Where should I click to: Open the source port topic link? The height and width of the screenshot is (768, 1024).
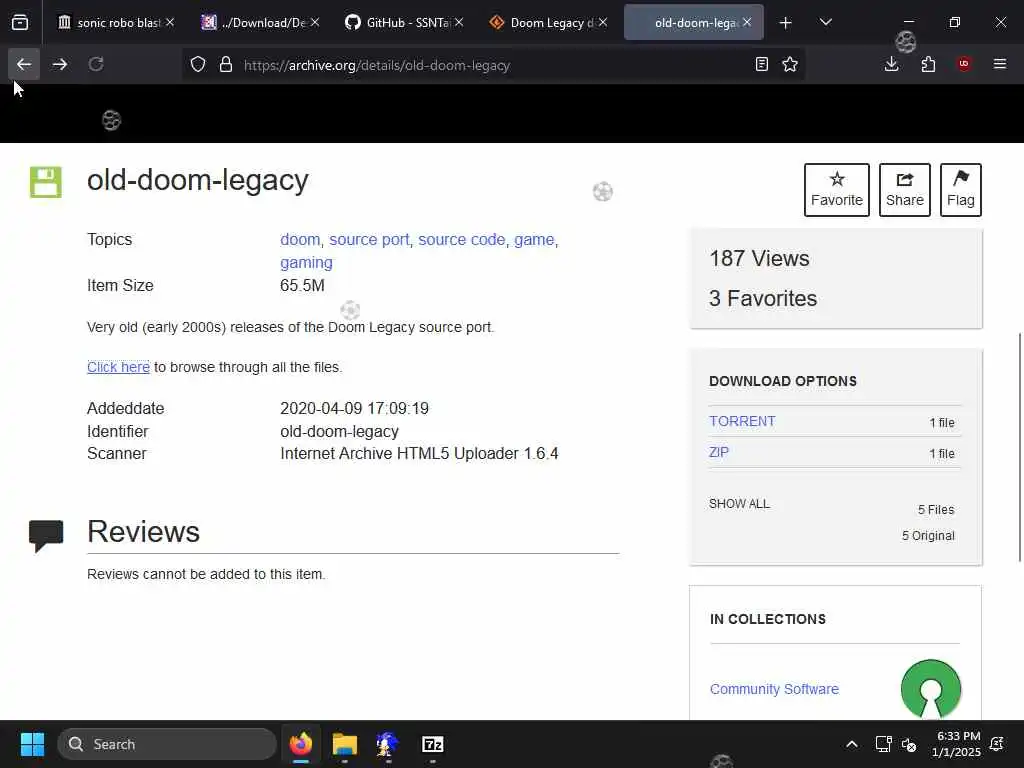[369, 240]
